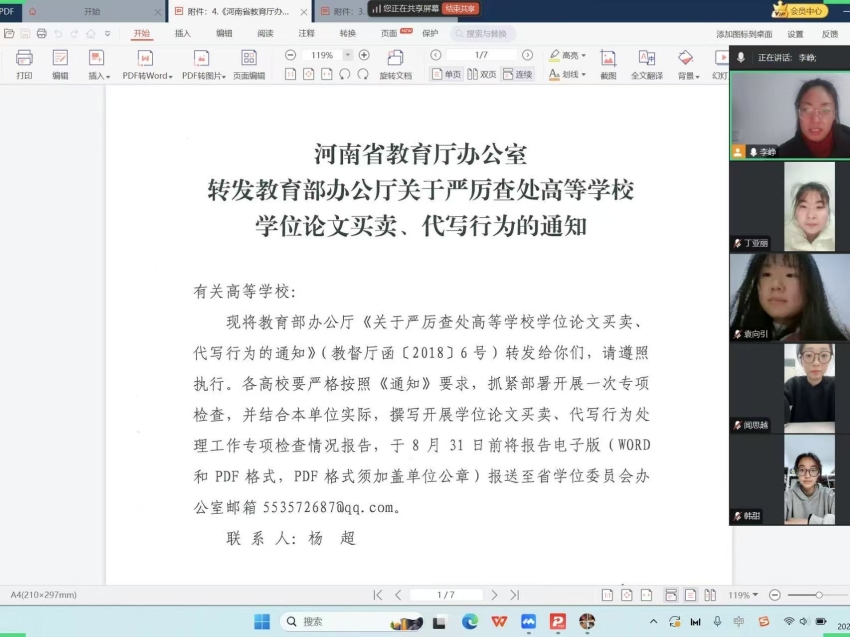The width and height of the screenshot is (850, 637).
Task: Rotate the page clockwise
Action: [363, 74]
